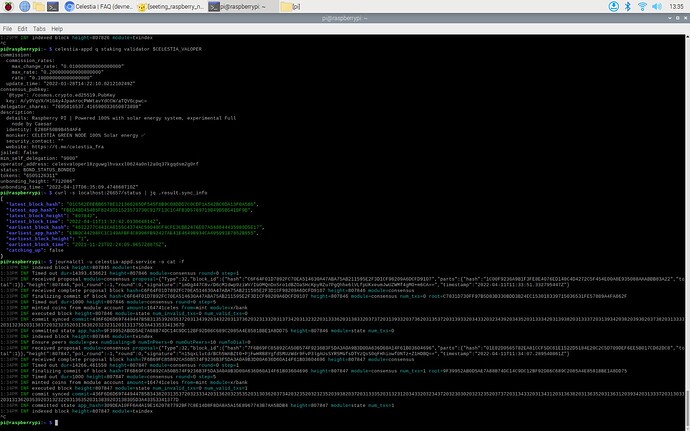Click the 'status: BOND_STATUS_BONDED' line
The width and height of the screenshot is (690, 431).
coord(37,169)
